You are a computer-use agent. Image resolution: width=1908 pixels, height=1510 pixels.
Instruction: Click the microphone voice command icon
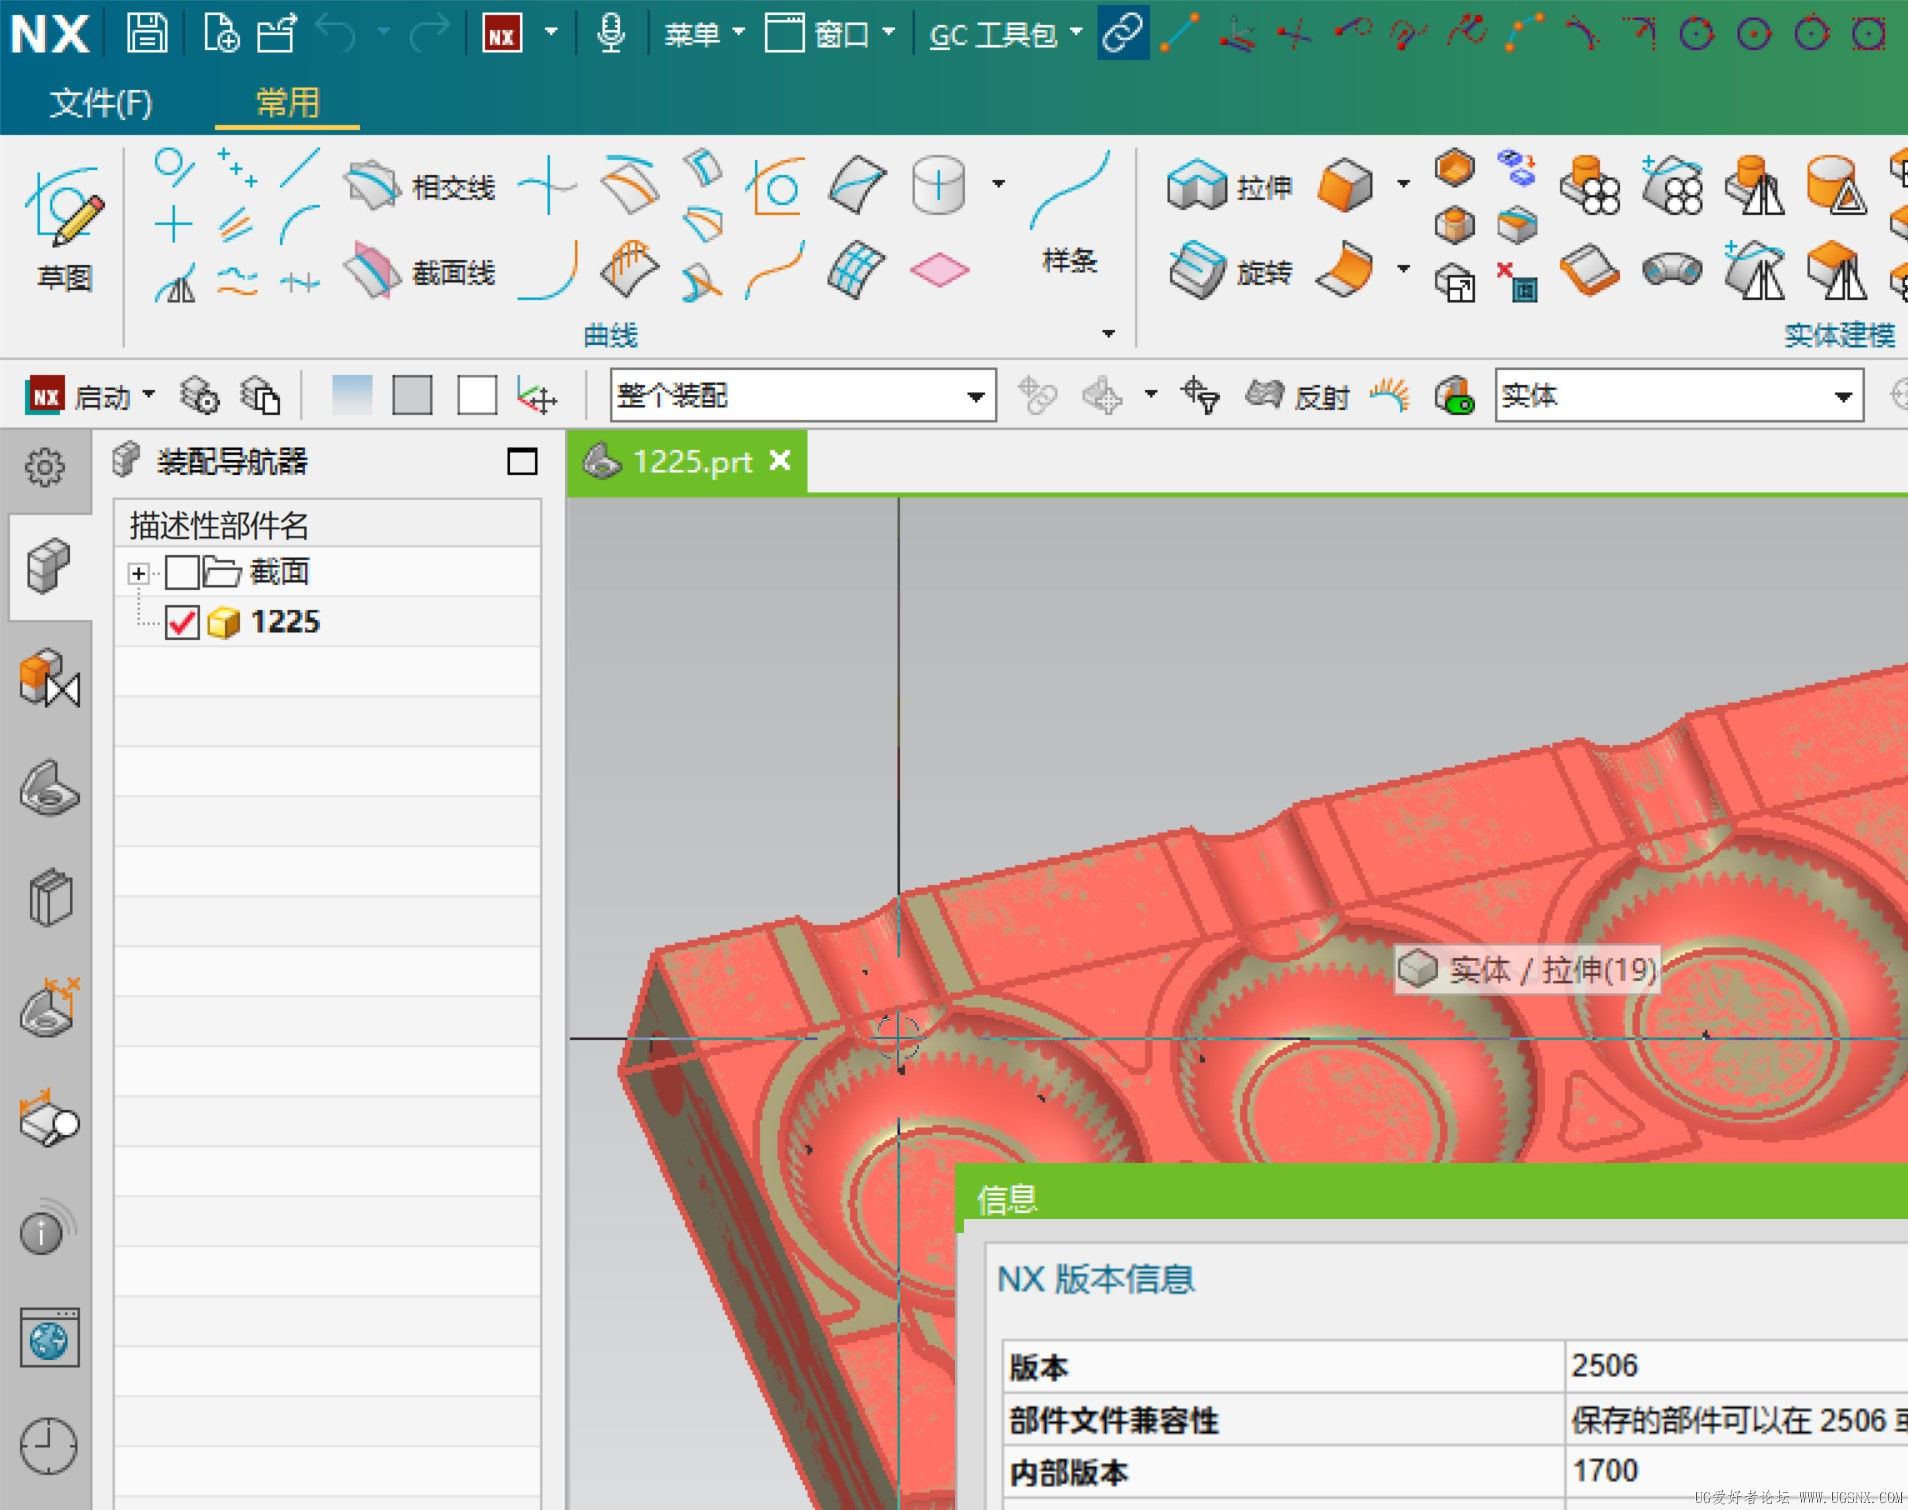pyautogui.click(x=610, y=33)
